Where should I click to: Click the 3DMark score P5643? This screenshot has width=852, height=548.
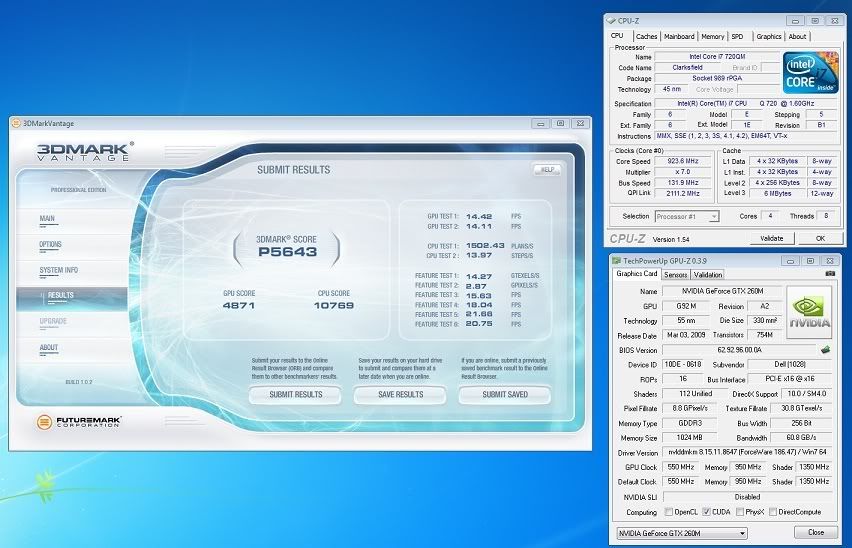click(287, 251)
